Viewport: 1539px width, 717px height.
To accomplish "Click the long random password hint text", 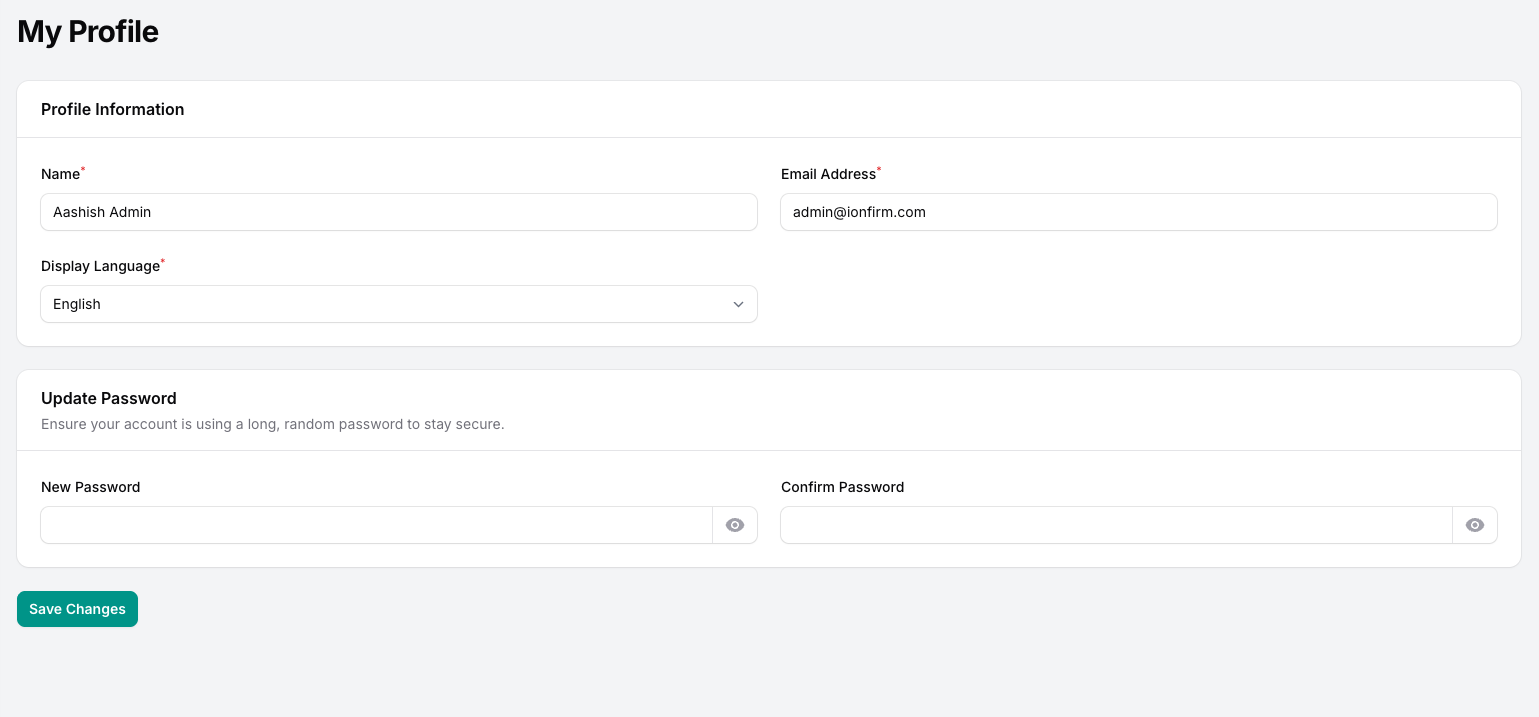I will [x=272, y=424].
